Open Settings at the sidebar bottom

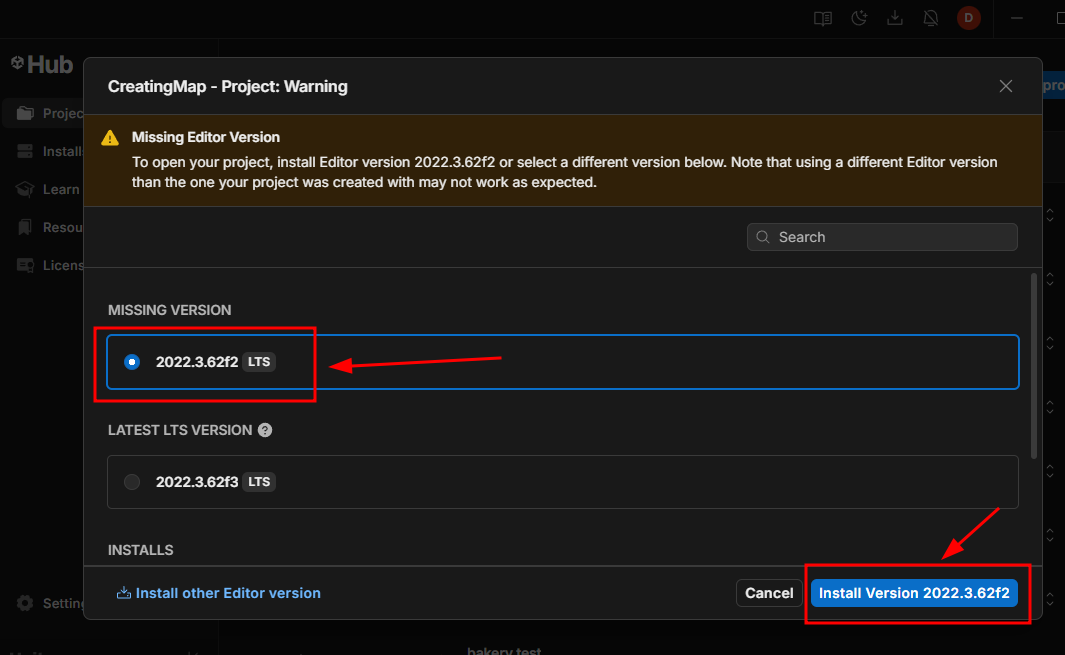[44, 603]
